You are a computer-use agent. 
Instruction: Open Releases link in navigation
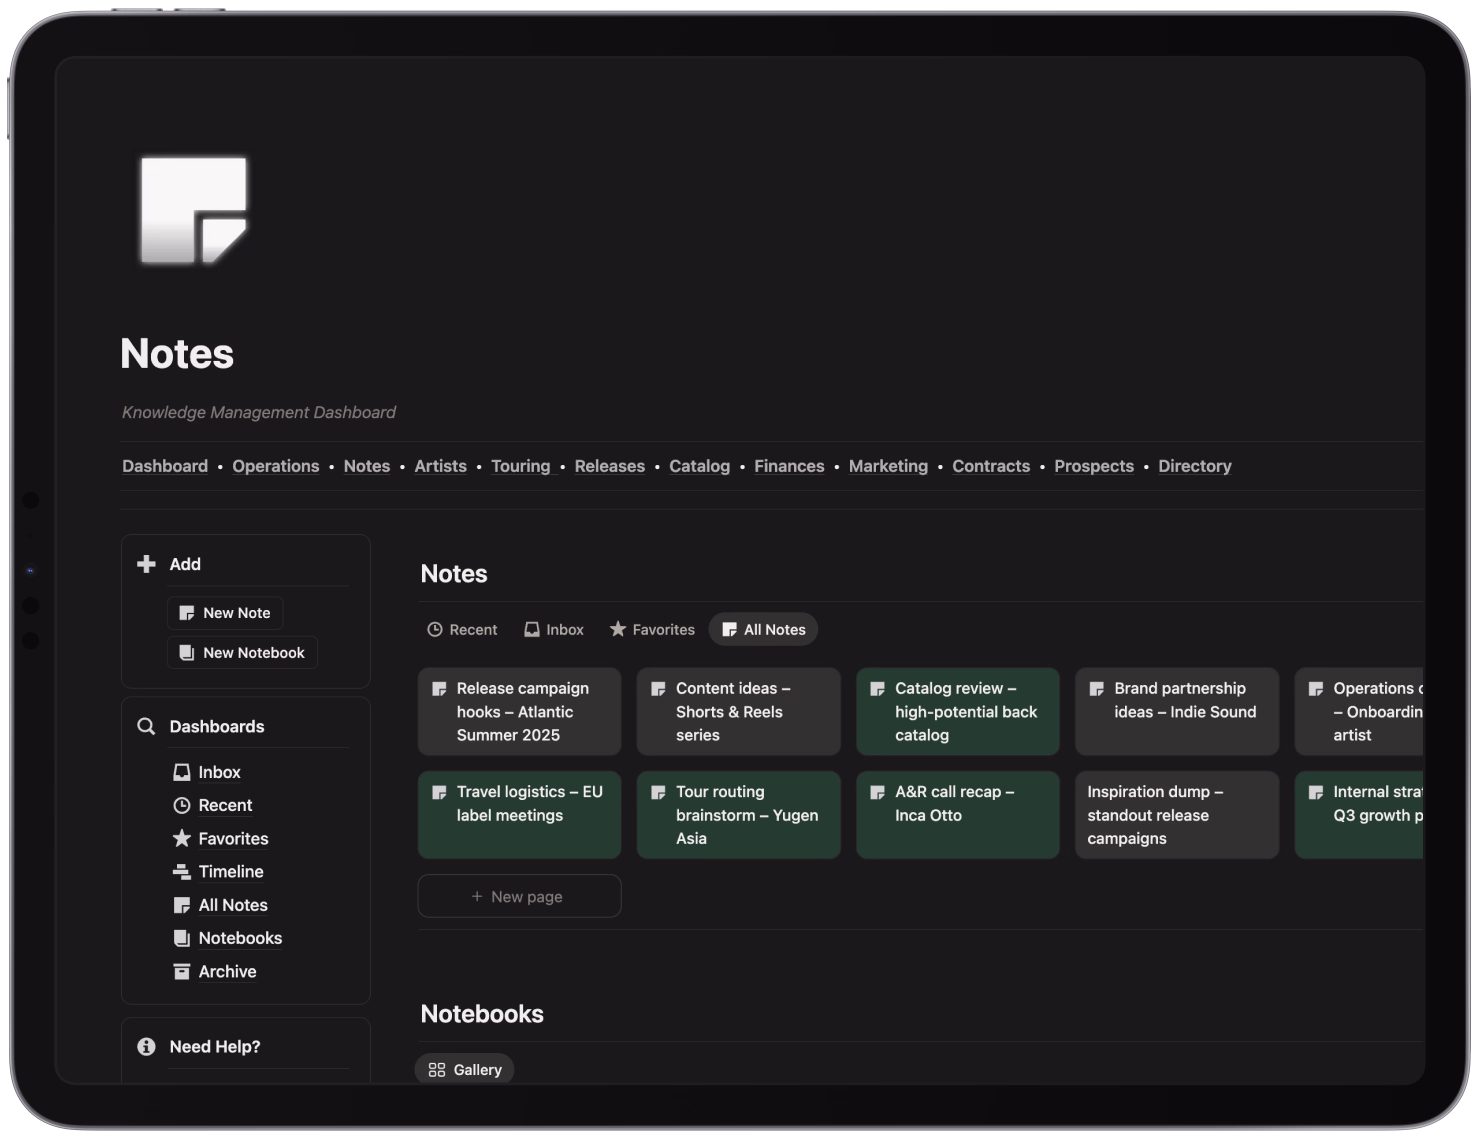click(x=610, y=466)
